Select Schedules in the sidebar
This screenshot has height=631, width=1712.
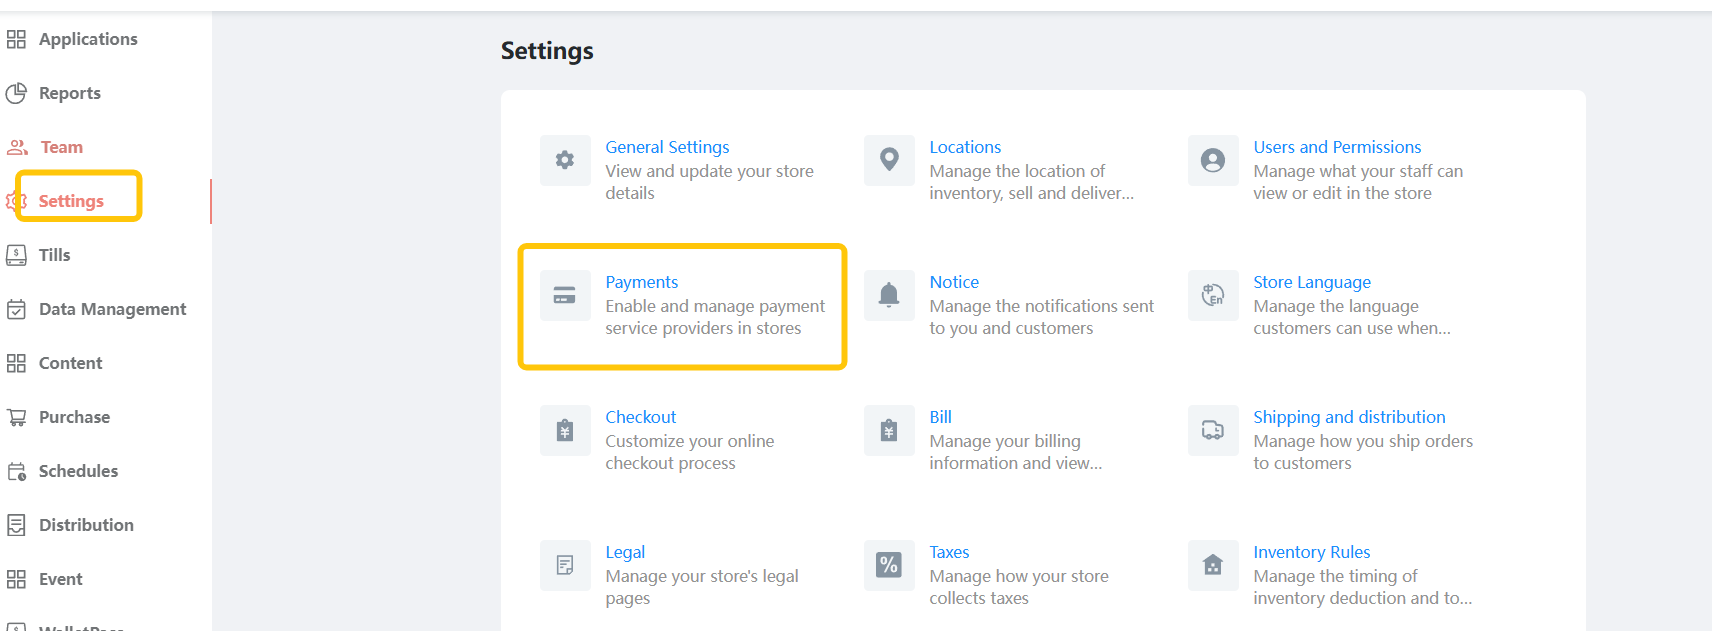78,471
